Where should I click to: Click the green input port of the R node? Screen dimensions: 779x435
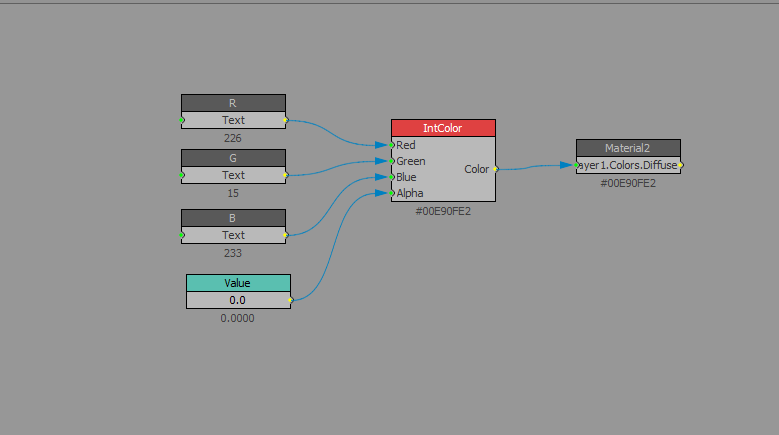click(x=182, y=120)
